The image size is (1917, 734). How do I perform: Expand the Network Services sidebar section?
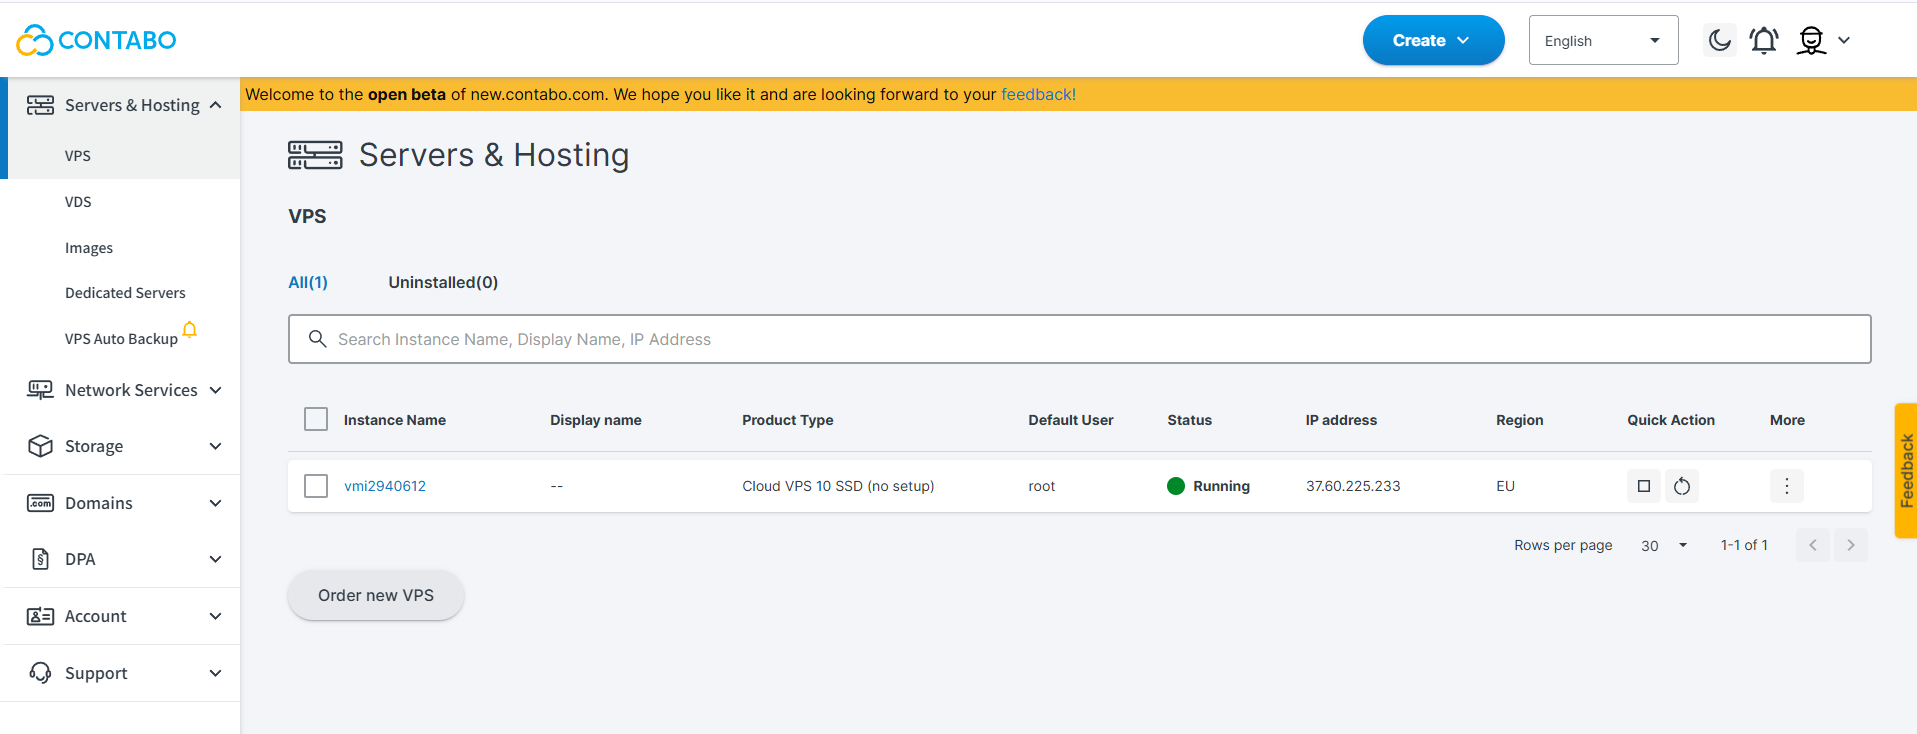pyautogui.click(x=124, y=390)
